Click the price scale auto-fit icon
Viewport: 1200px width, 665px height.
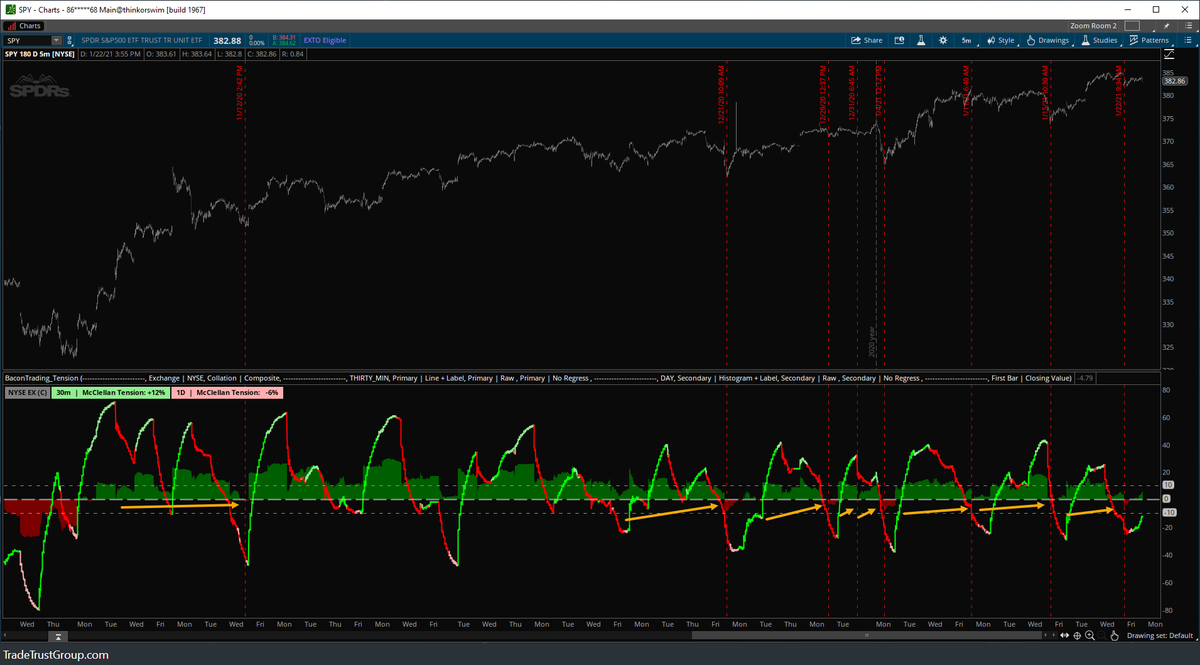1169,54
